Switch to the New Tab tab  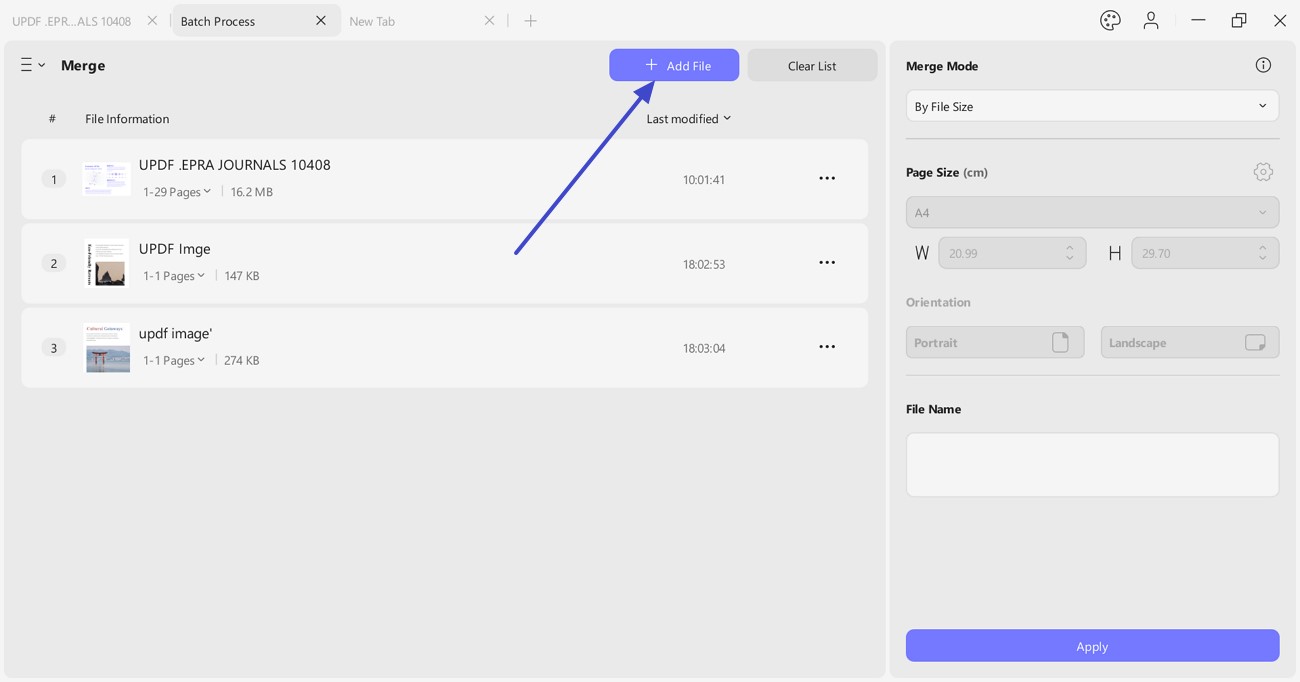coord(371,21)
